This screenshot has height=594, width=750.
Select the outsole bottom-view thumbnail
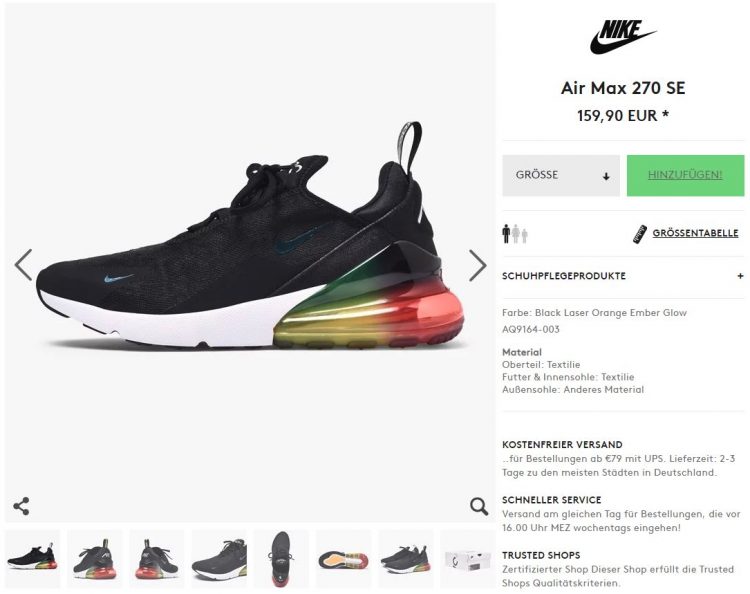343,559
